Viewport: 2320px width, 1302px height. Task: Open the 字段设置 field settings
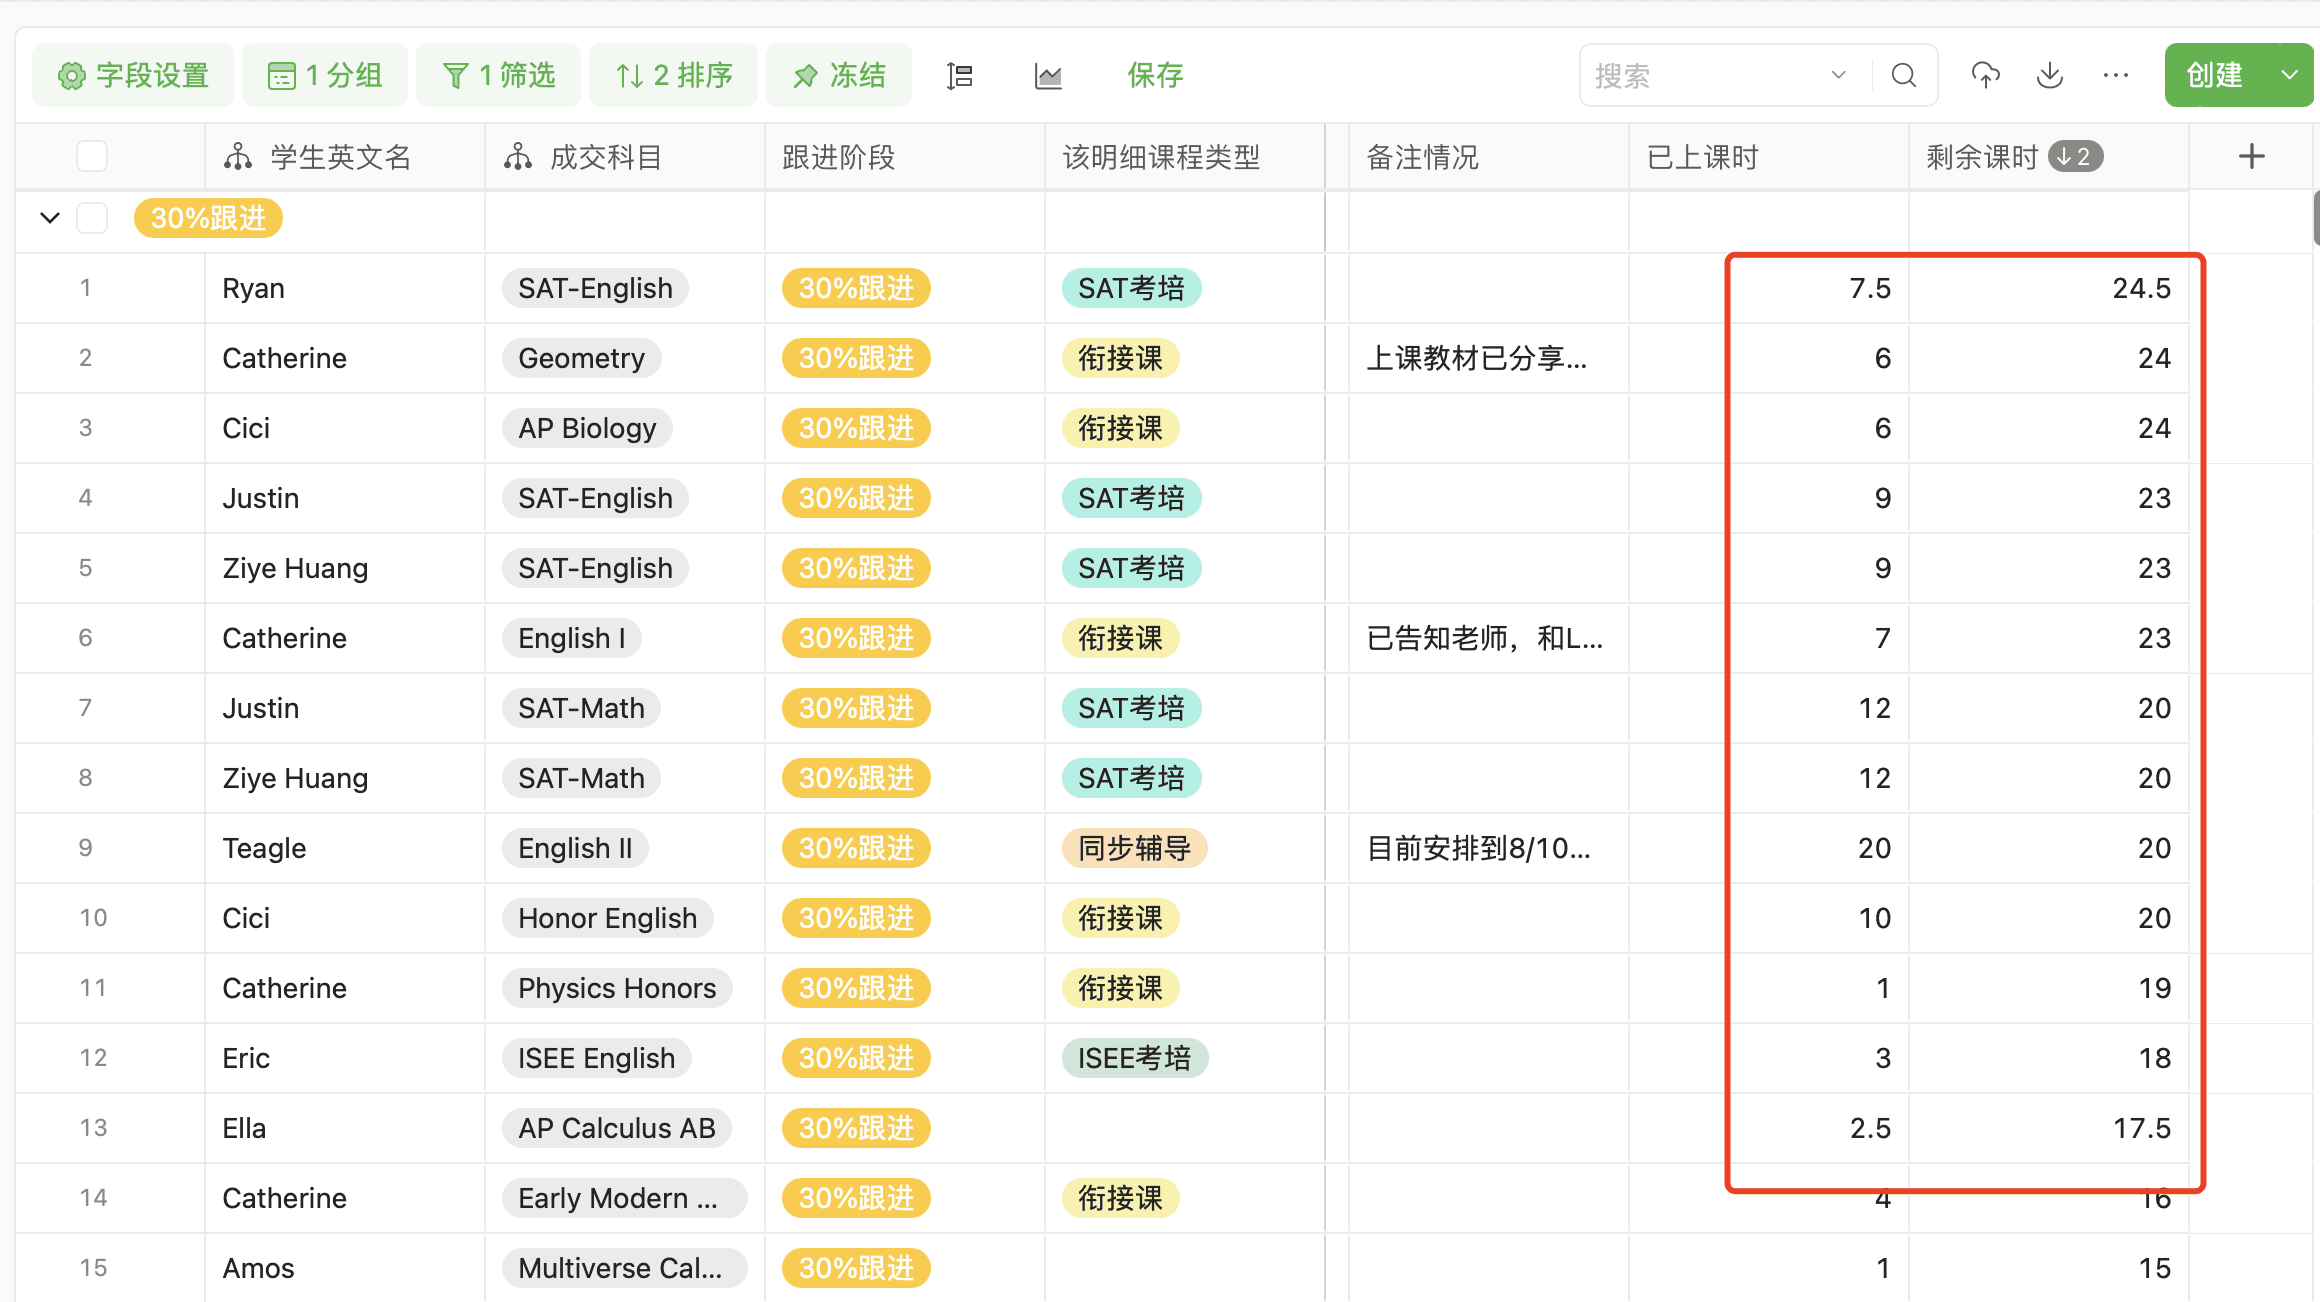coord(133,75)
